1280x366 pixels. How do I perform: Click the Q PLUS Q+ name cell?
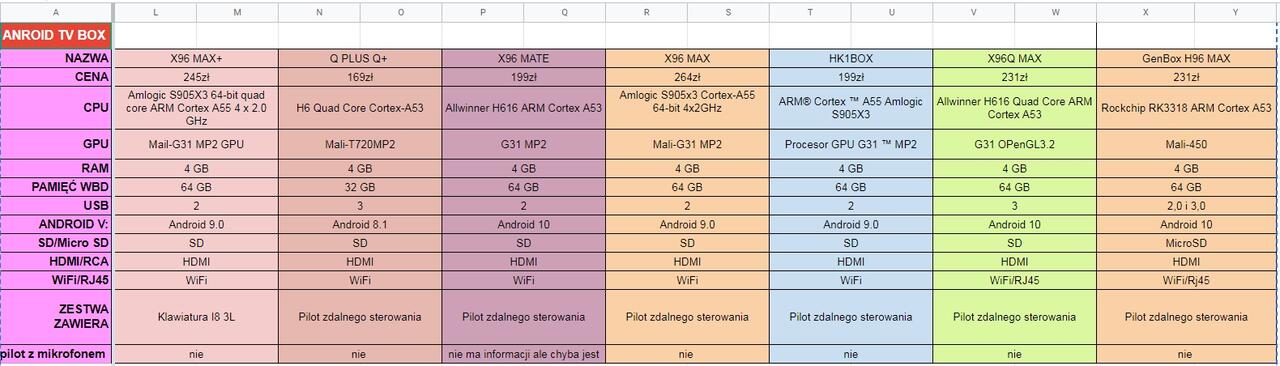click(360, 58)
